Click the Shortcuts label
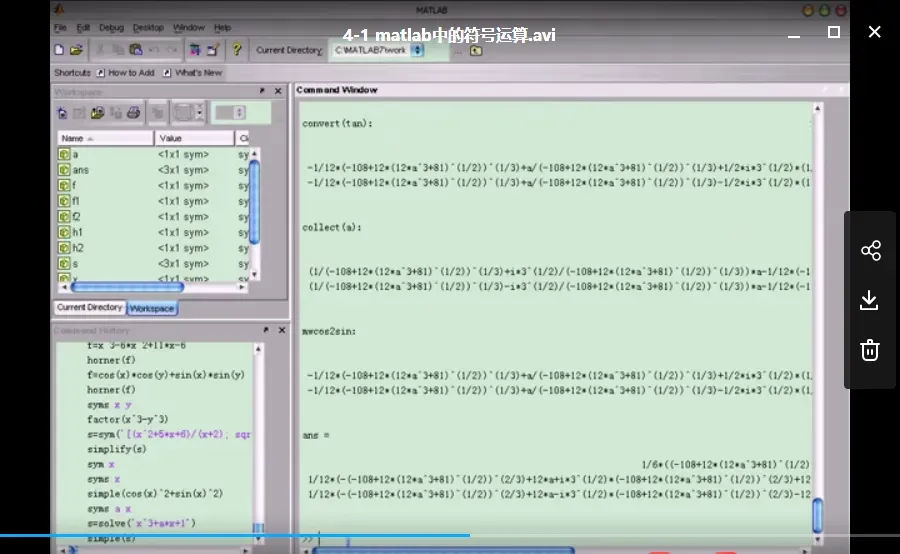Screen dimensions: 900x554 point(72,73)
